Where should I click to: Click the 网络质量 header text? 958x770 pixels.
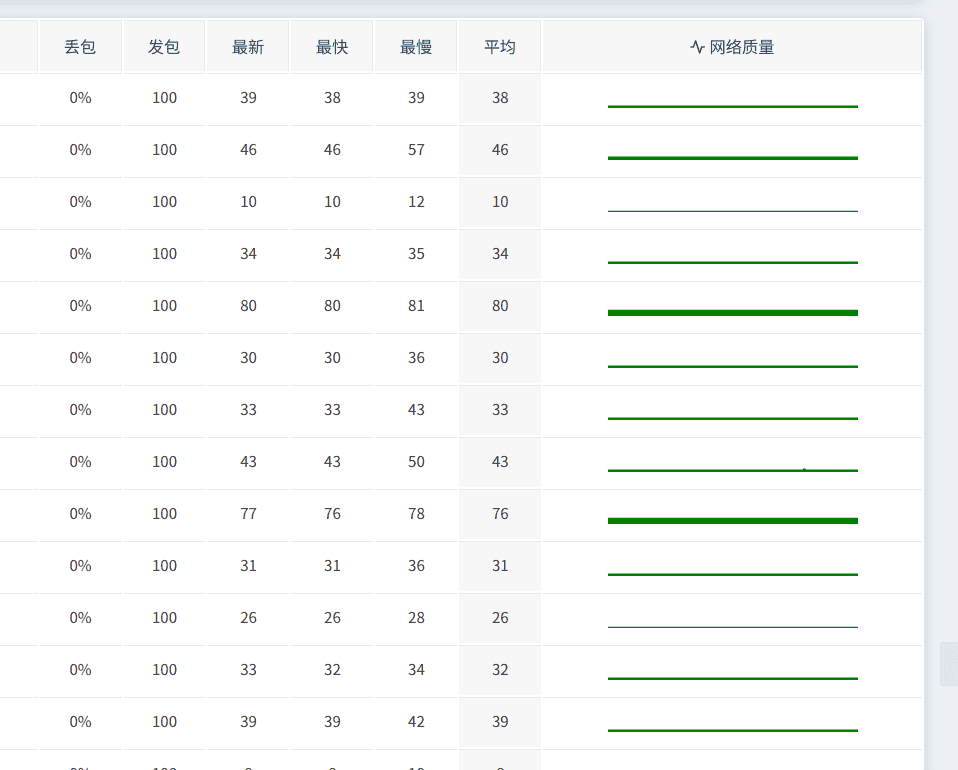(x=742, y=47)
